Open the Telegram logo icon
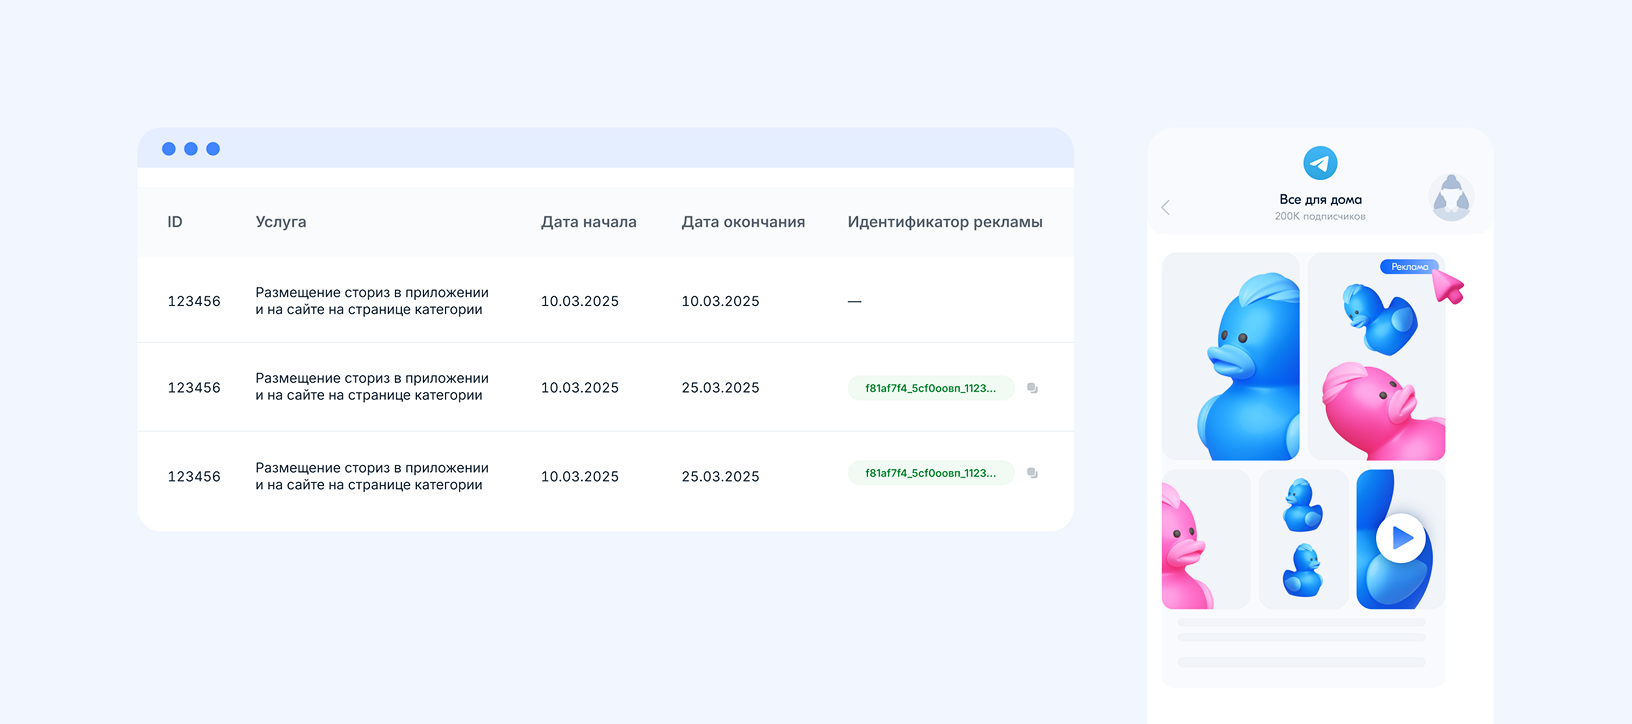Viewport: 1632px width, 724px height. [x=1320, y=163]
